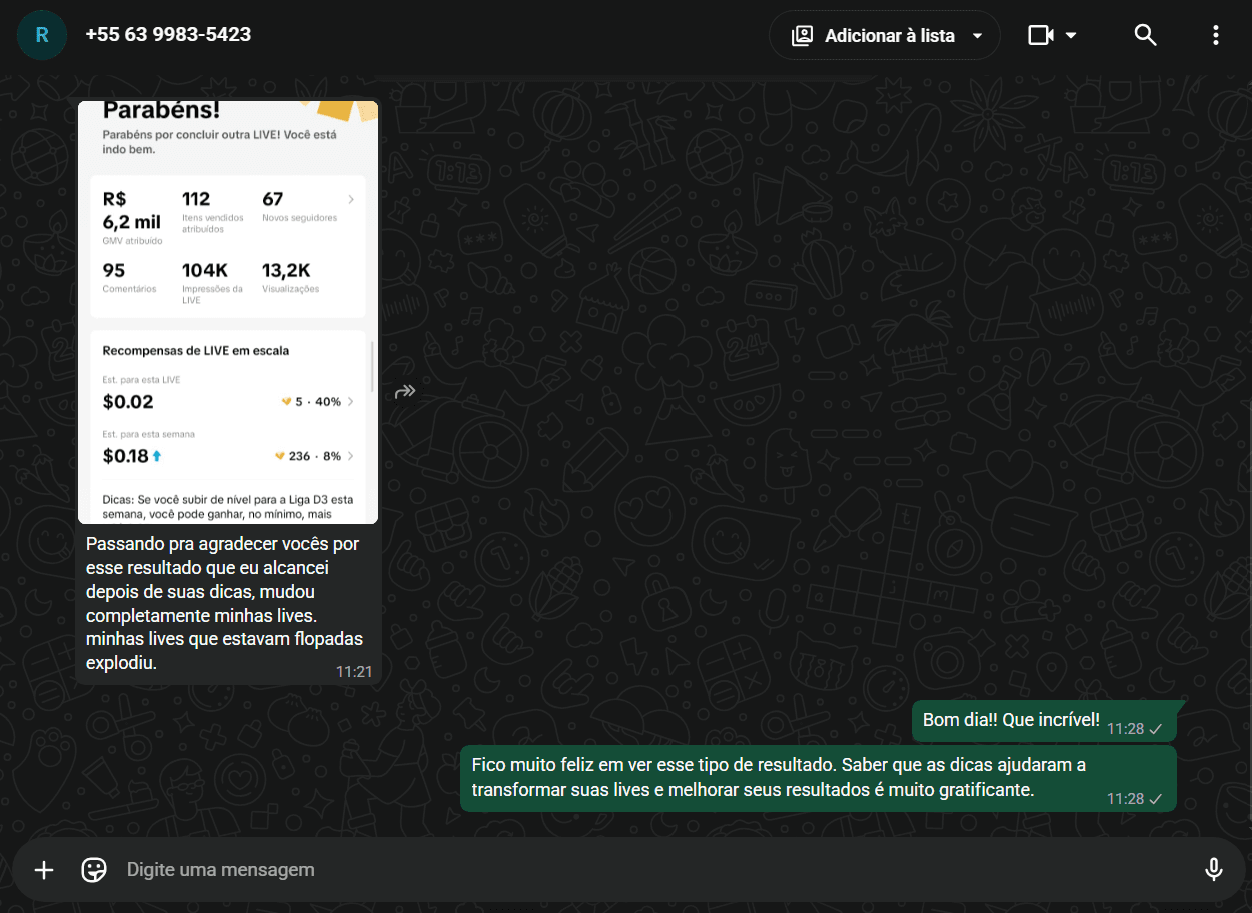
Task: Click the Passando pra agradecer caption text
Action: click(224, 603)
